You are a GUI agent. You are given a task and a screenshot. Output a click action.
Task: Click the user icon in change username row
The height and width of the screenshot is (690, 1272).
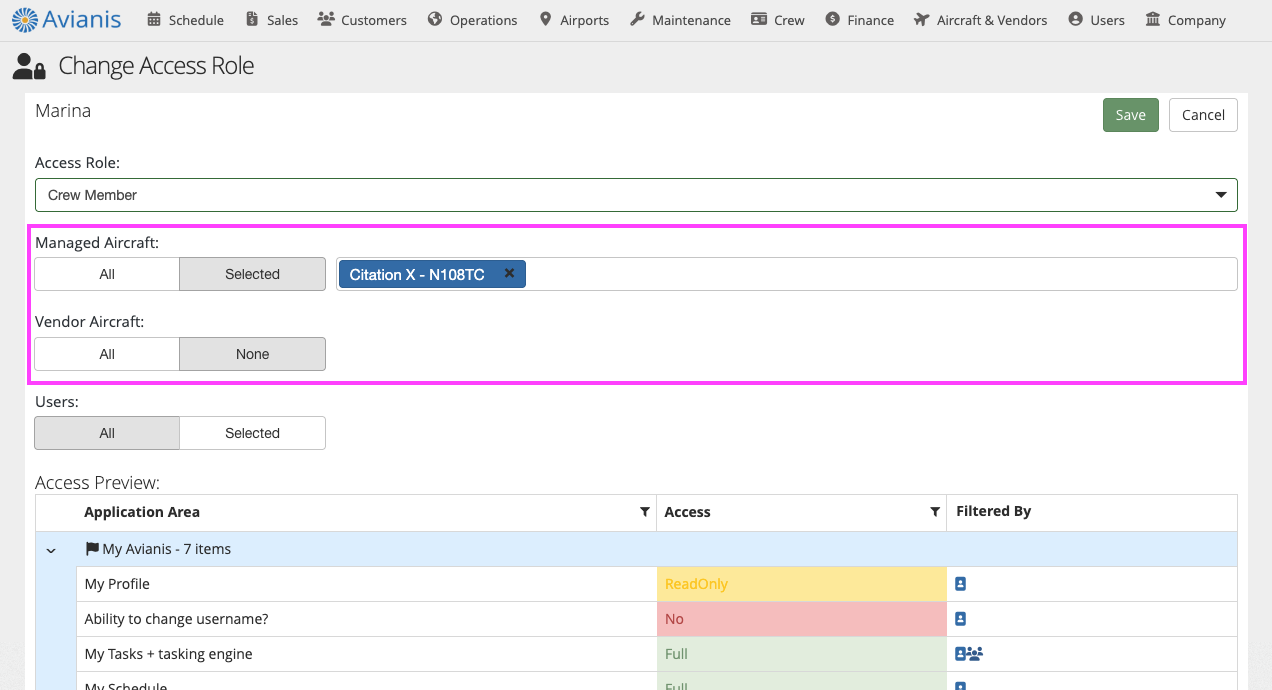[x=961, y=619]
